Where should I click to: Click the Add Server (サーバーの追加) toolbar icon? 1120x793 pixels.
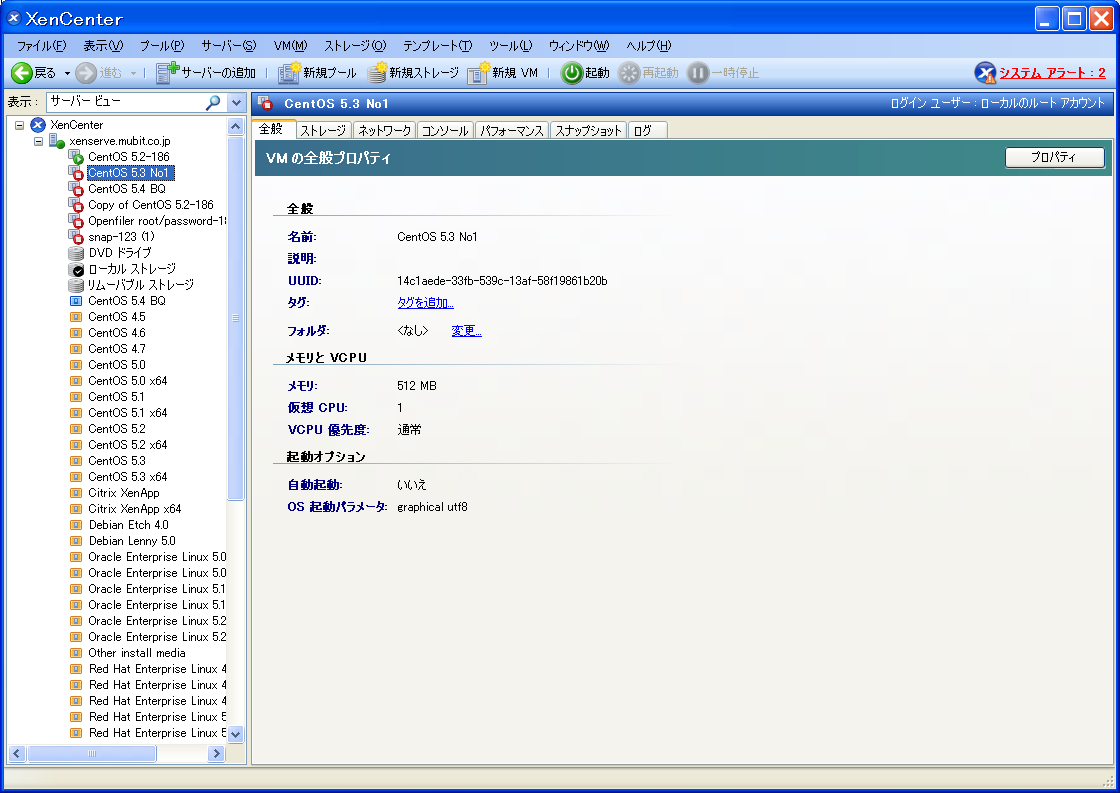click(167, 72)
